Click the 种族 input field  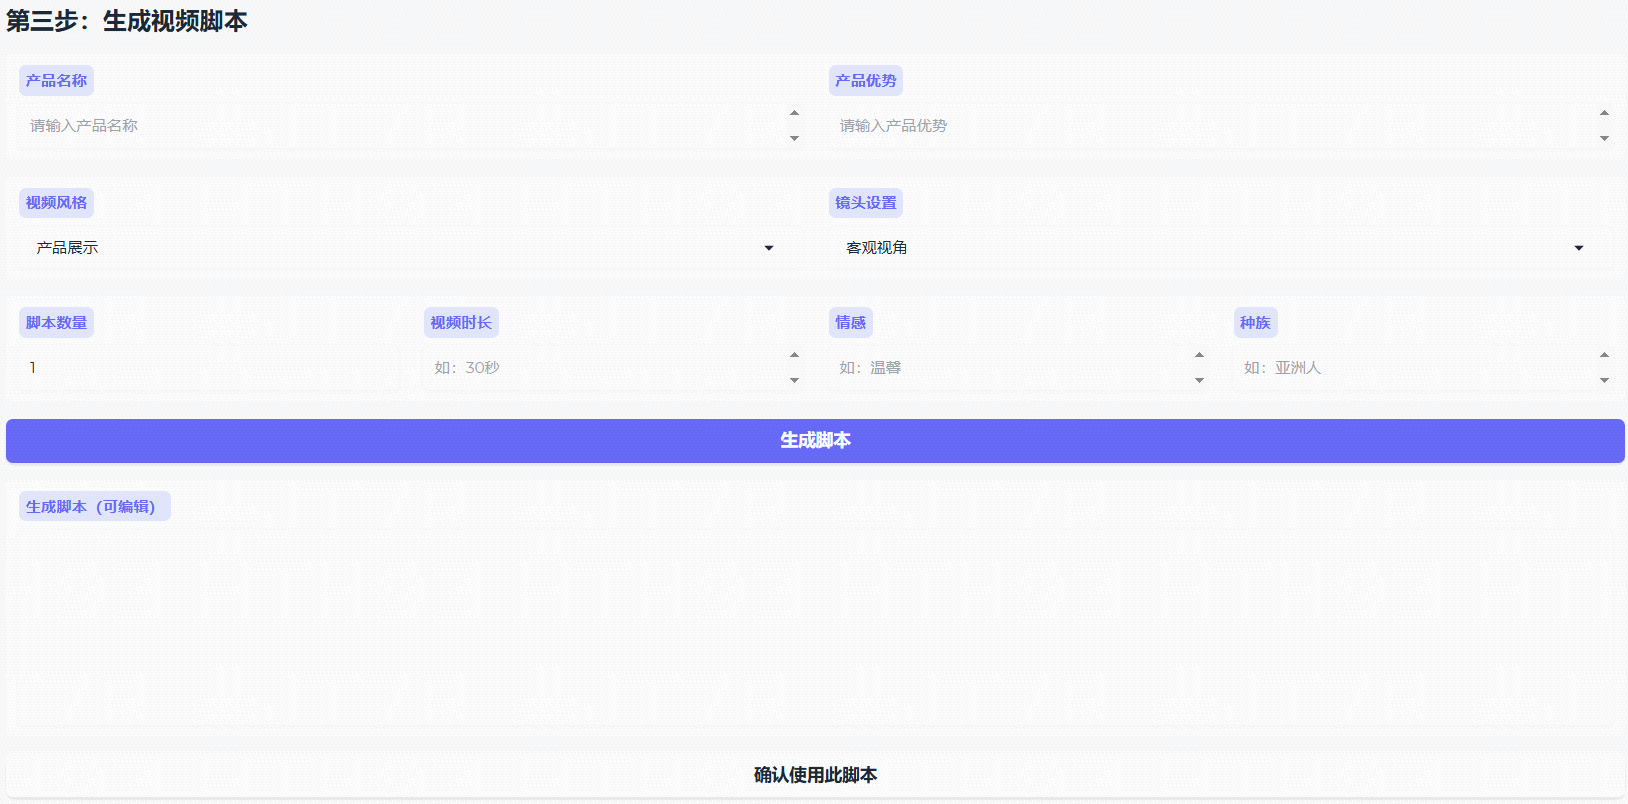coord(1415,368)
